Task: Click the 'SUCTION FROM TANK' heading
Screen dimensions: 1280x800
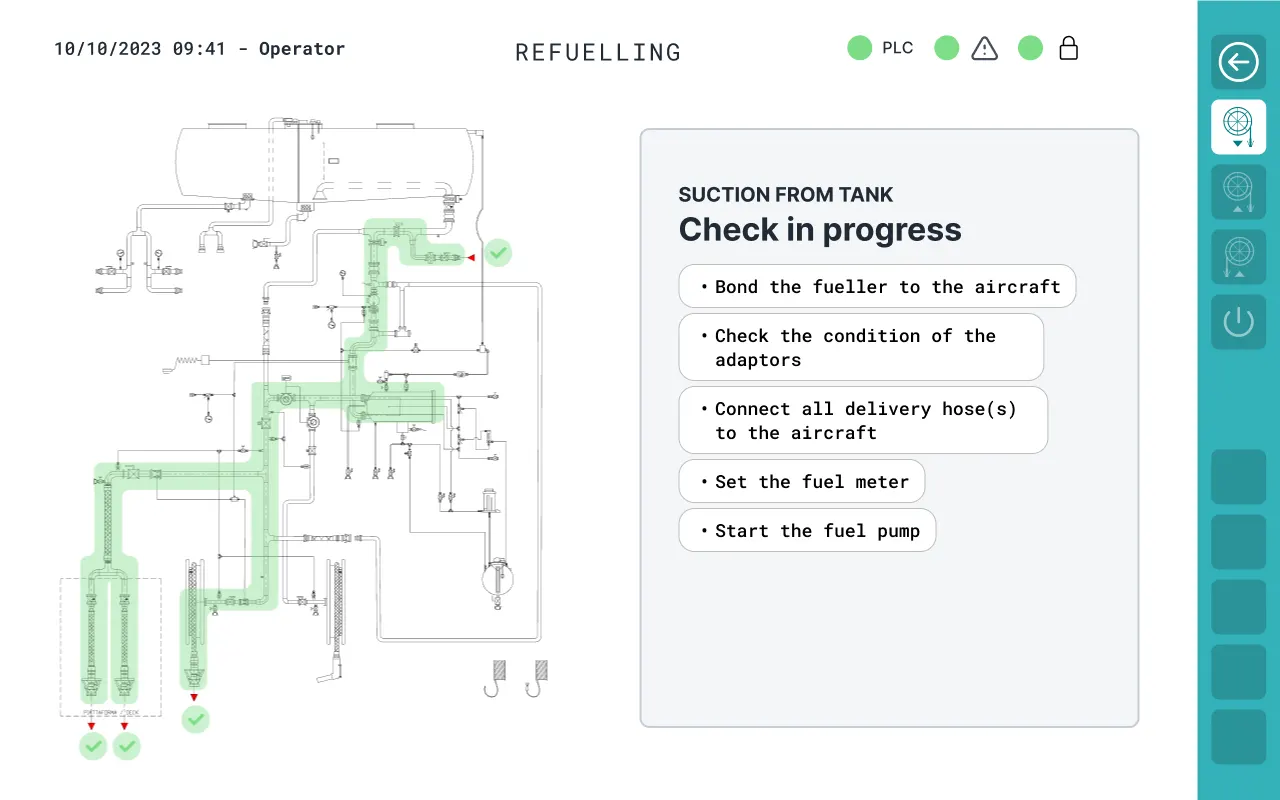Action: coord(786,195)
